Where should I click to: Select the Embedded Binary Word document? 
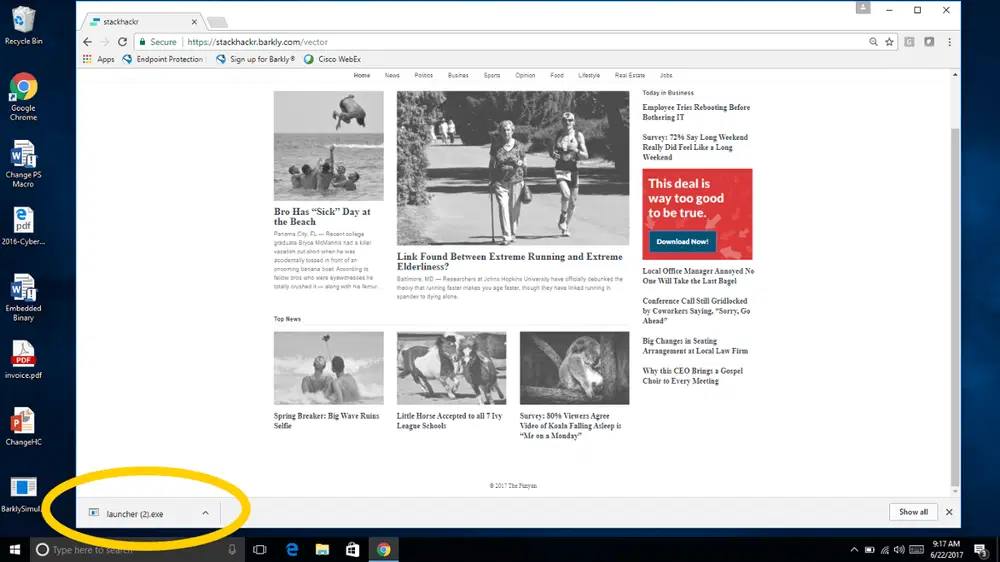pyautogui.click(x=23, y=298)
